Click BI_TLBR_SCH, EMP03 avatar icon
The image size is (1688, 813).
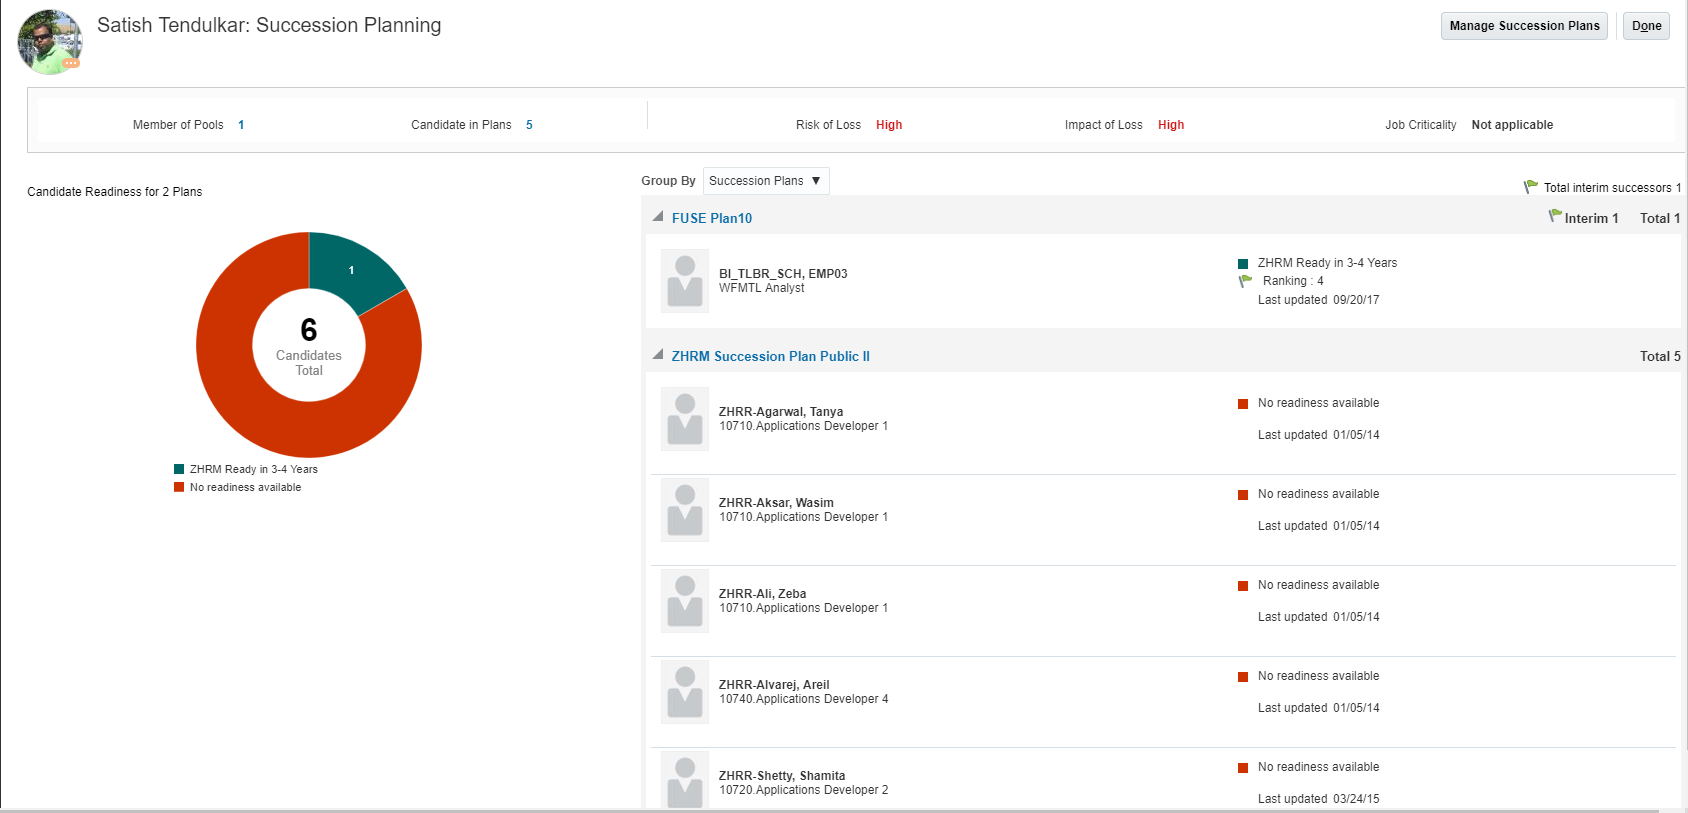[685, 281]
